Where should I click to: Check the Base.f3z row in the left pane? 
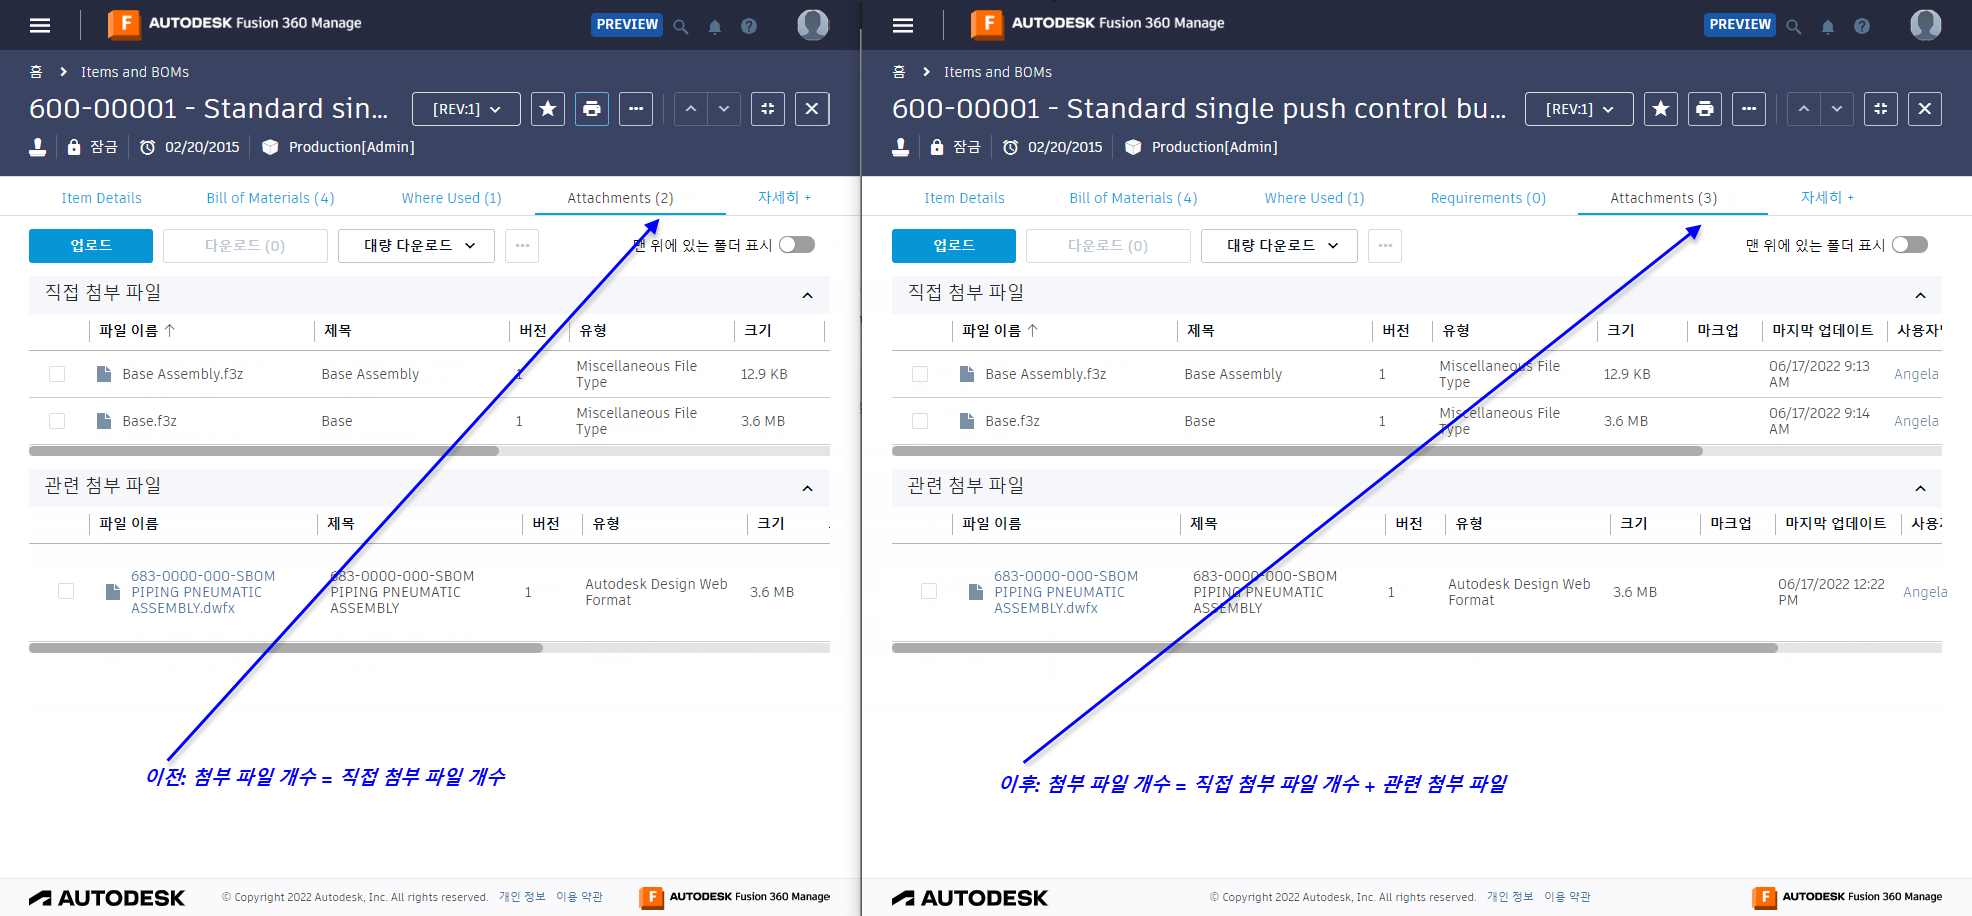pyautogui.click(x=57, y=421)
